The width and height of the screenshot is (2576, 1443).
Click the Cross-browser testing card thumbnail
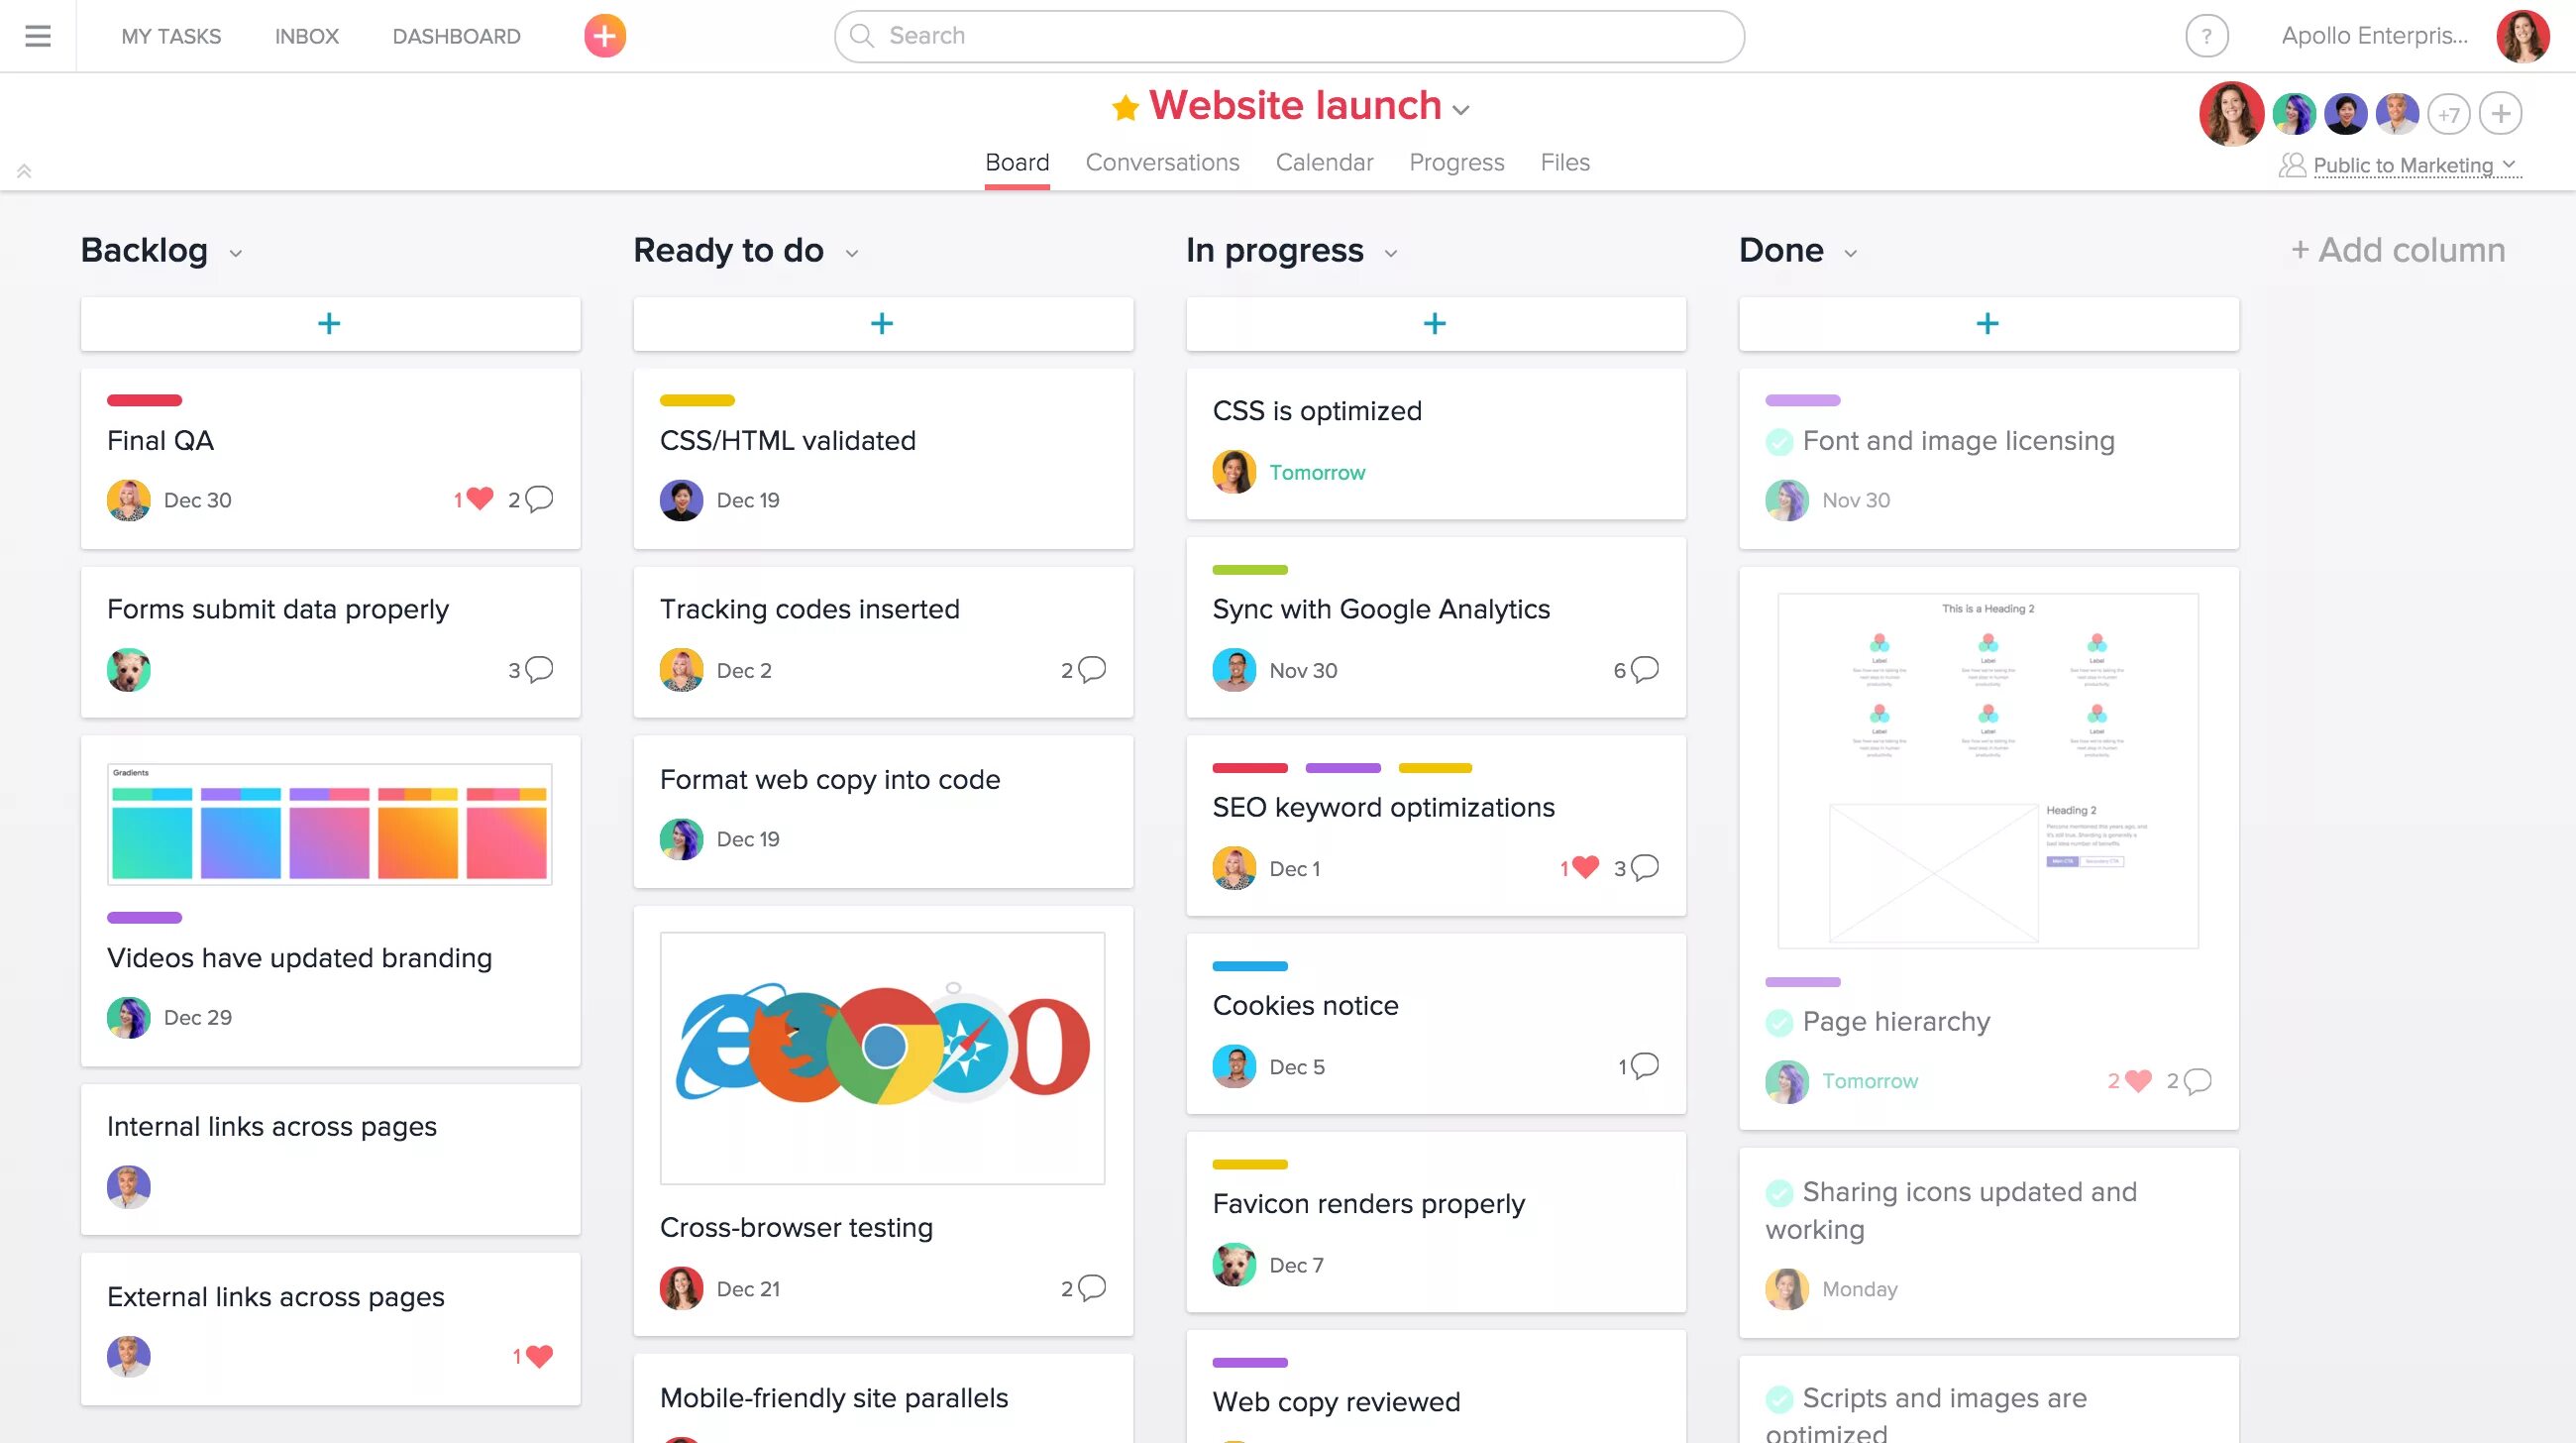[881, 1057]
